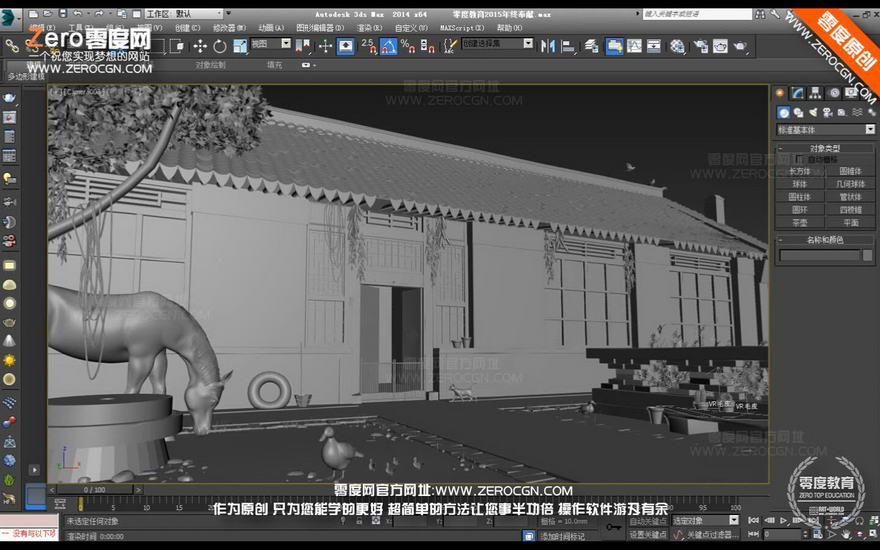Open the Material Editor sphere icon
880x550 pixels.
[x=677, y=46]
